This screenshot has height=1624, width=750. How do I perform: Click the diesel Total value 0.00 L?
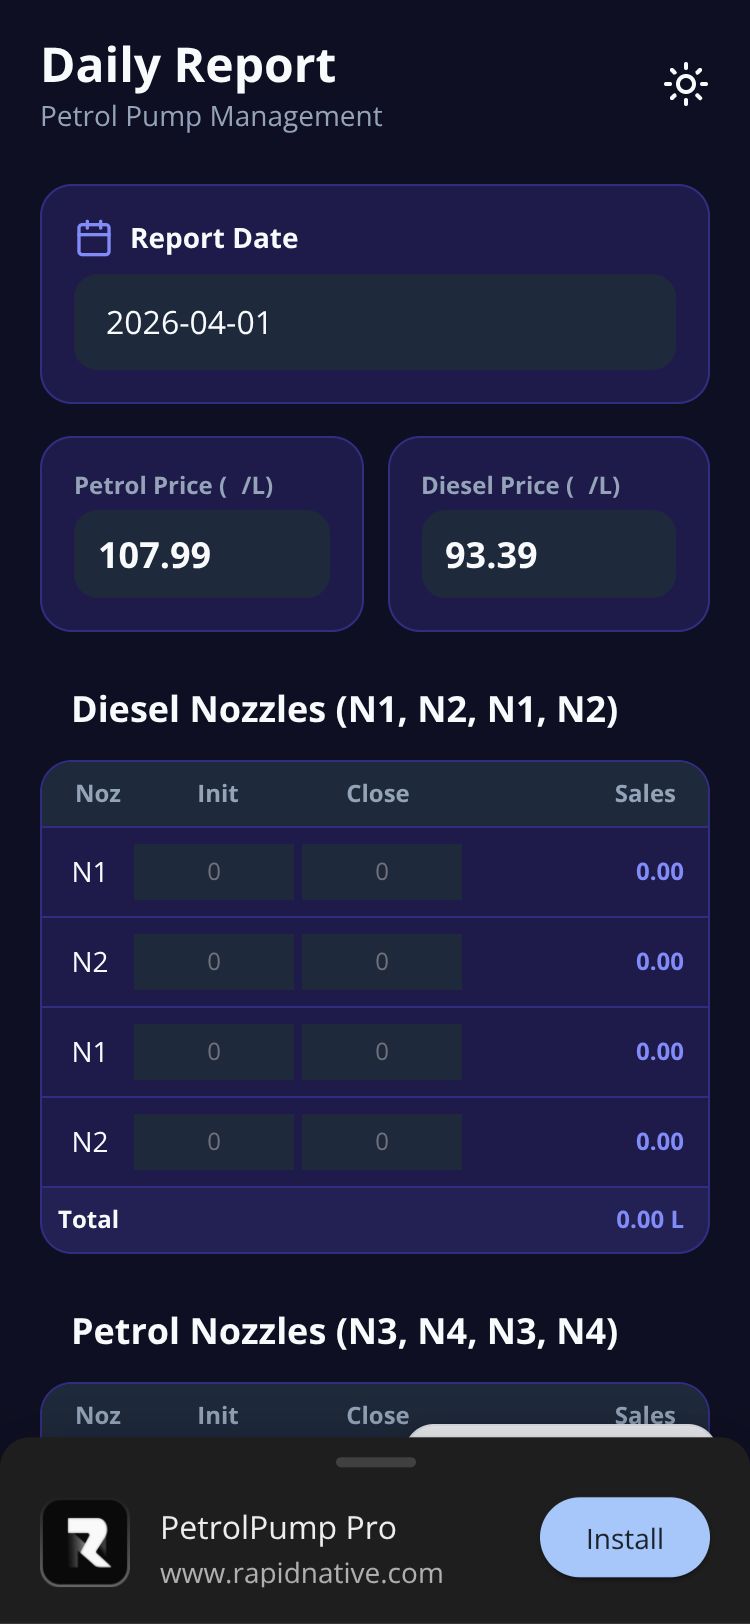(x=649, y=1219)
